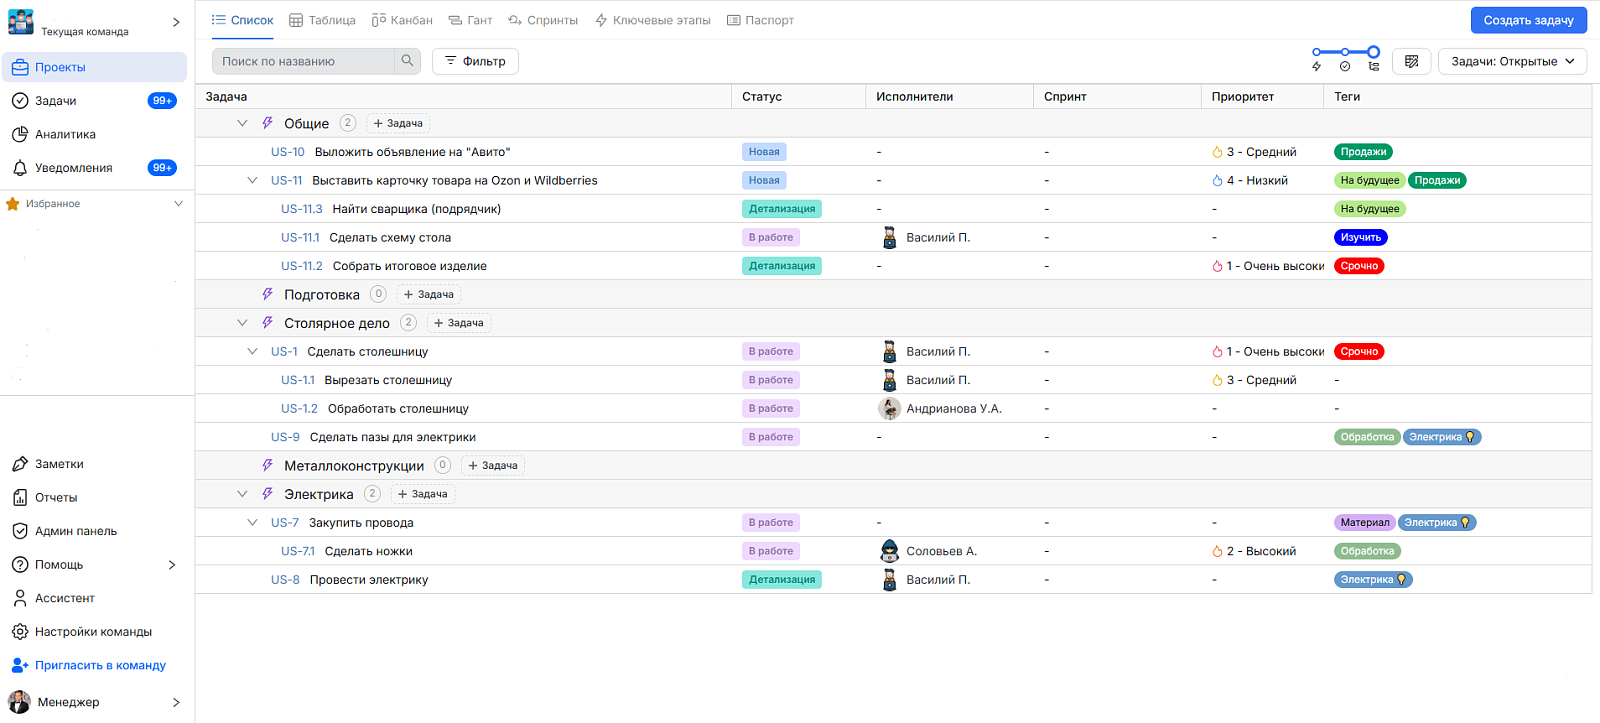Viewport: 1600px width, 723px height.
Task: Switch to the Гант view tab
Action: (x=470, y=20)
